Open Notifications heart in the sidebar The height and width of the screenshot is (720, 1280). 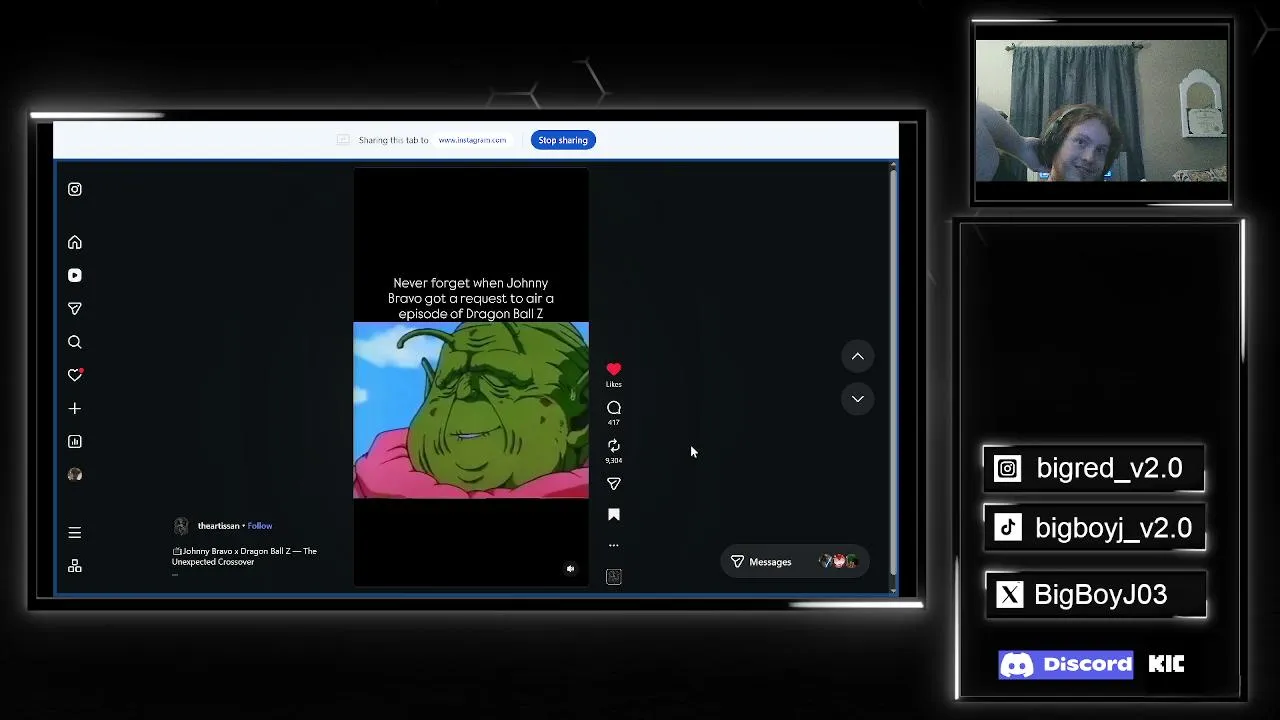pos(75,375)
